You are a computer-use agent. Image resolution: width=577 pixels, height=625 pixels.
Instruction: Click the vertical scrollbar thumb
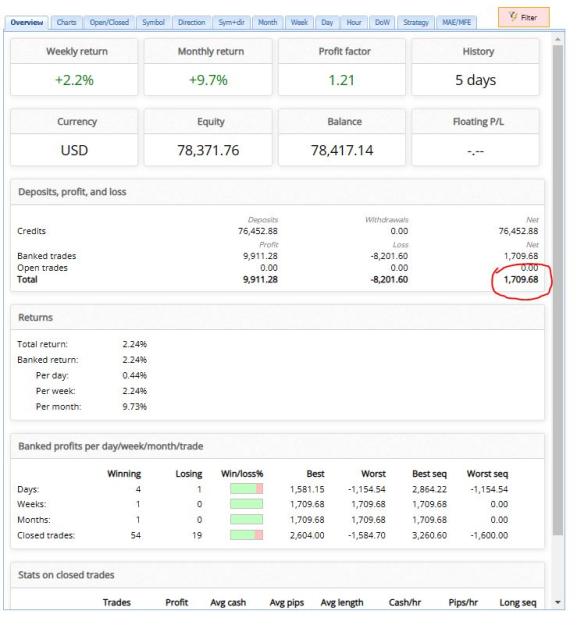[x=558, y=290]
